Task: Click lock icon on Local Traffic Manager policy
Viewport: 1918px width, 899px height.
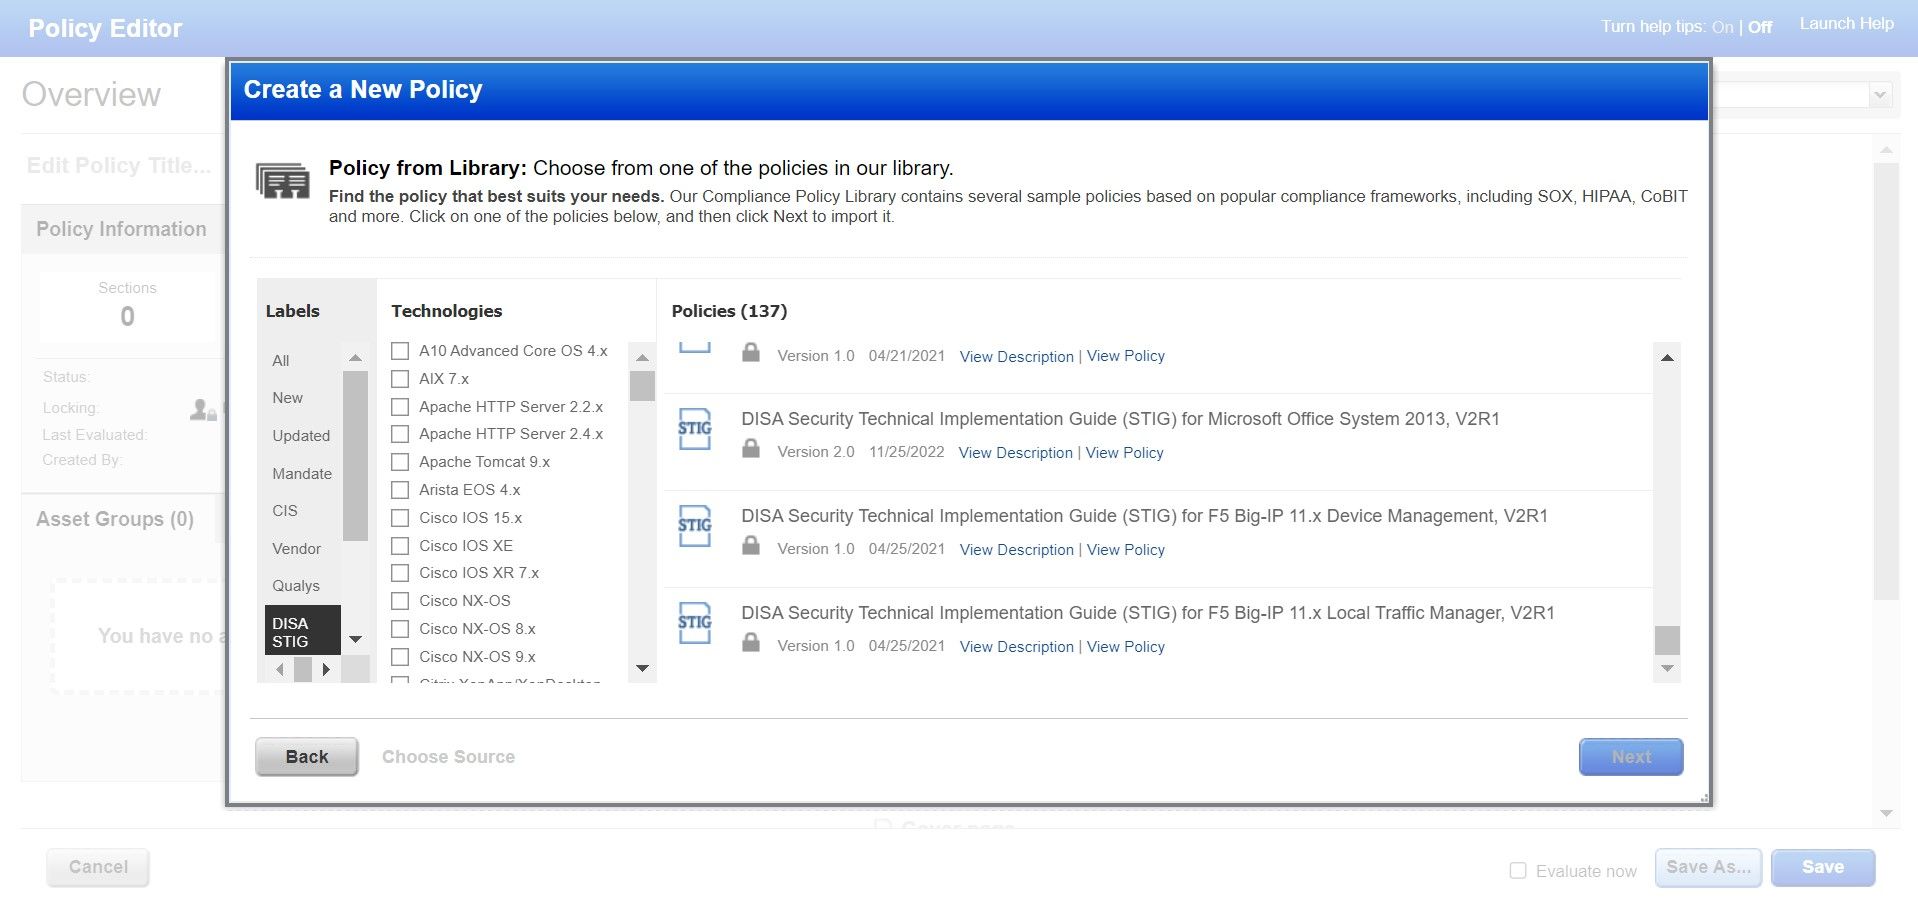Action: (x=751, y=644)
